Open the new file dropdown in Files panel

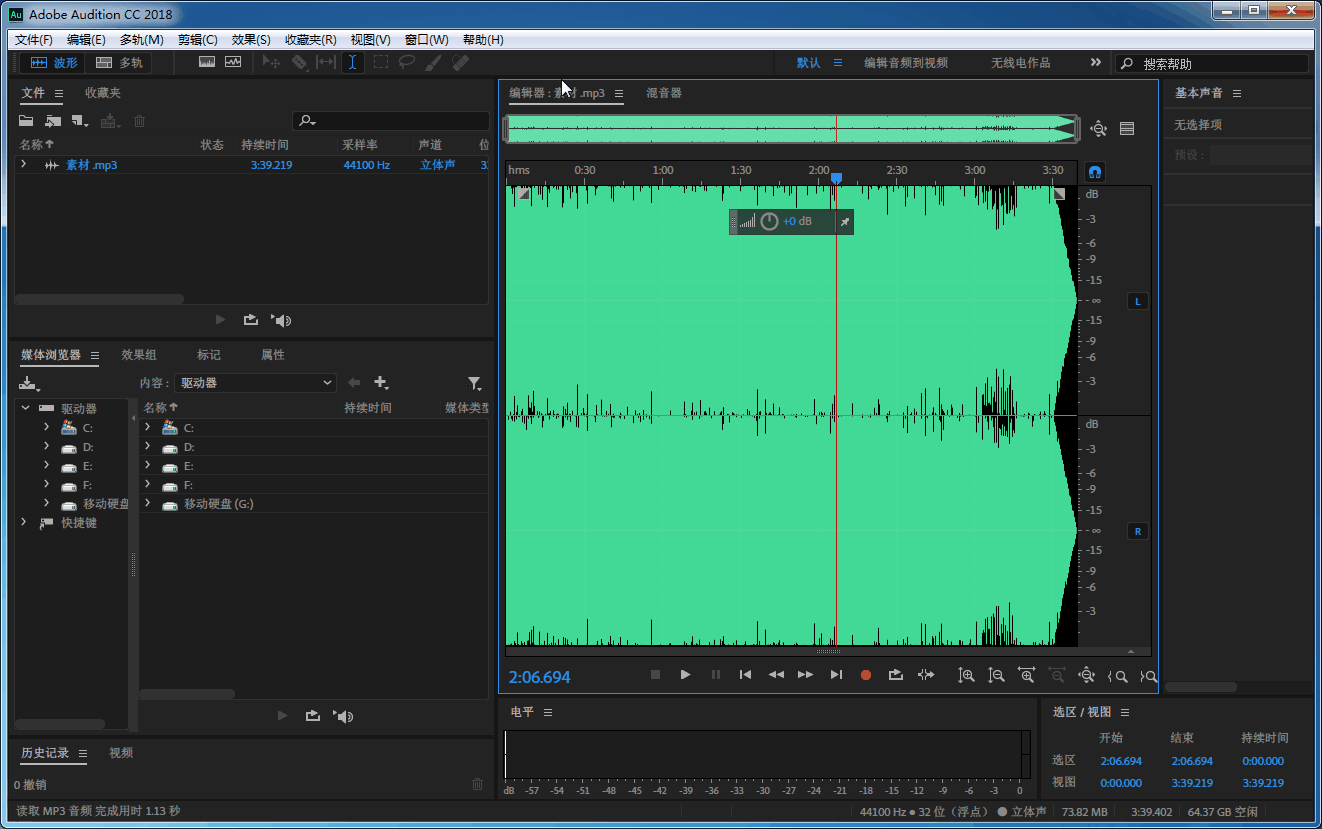point(80,121)
